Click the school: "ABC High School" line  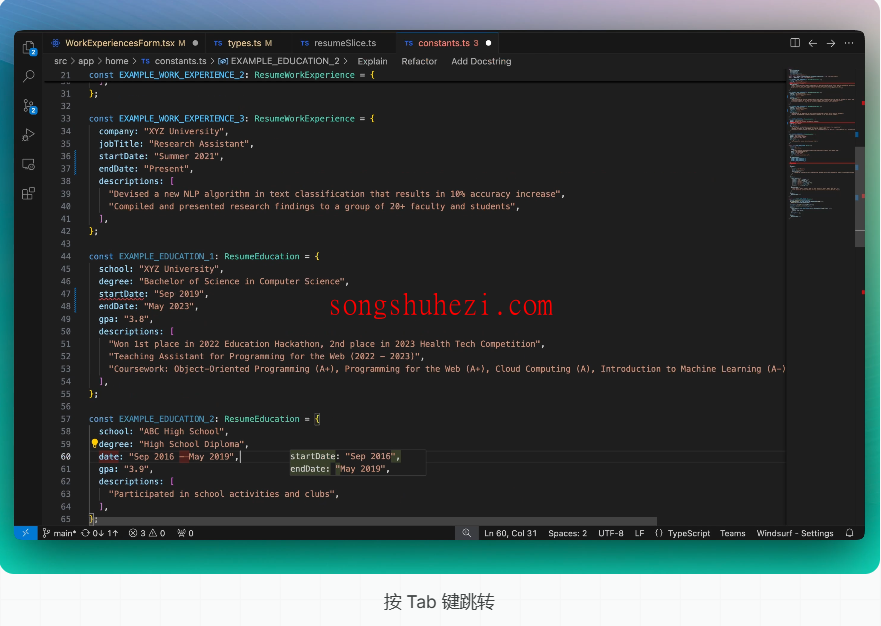point(164,431)
